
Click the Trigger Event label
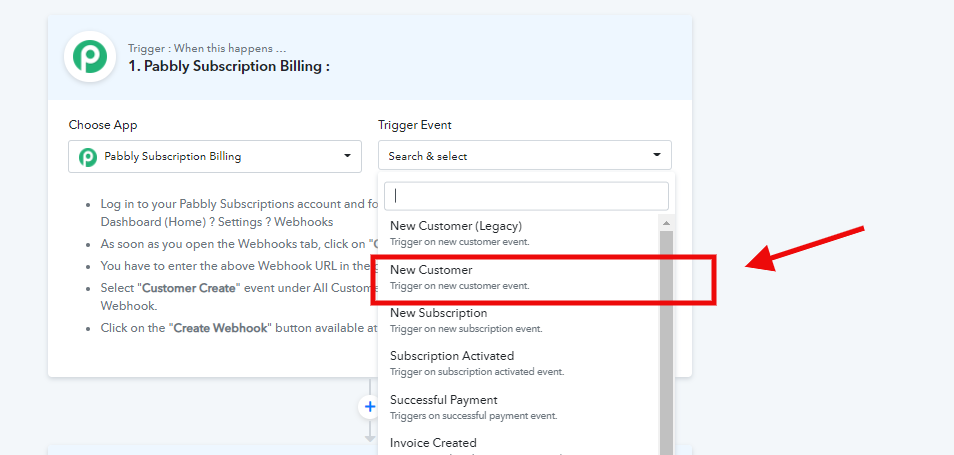[x=415, y=125]
